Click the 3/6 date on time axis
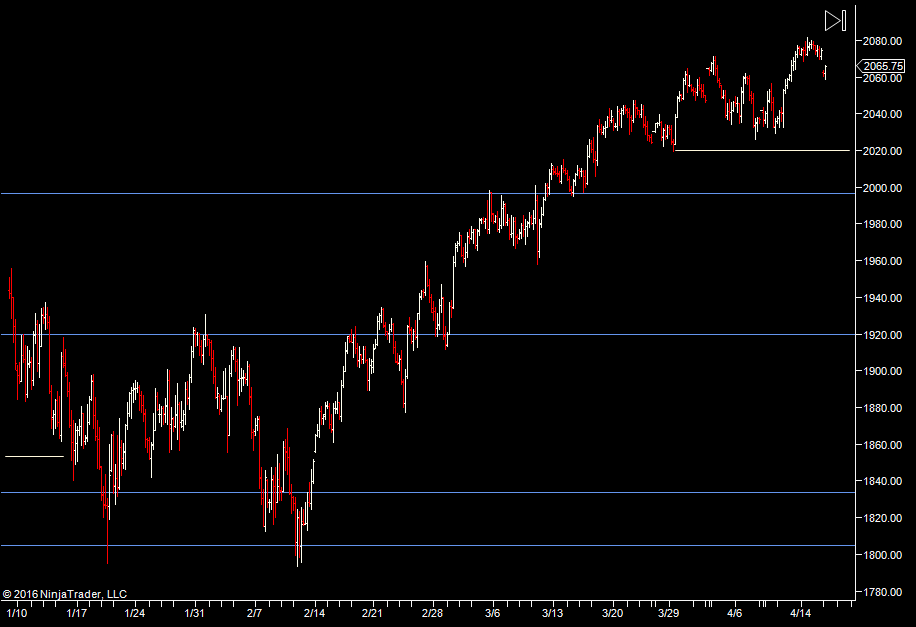Viewport: 916px width, 627px height. tap(493, 612)
